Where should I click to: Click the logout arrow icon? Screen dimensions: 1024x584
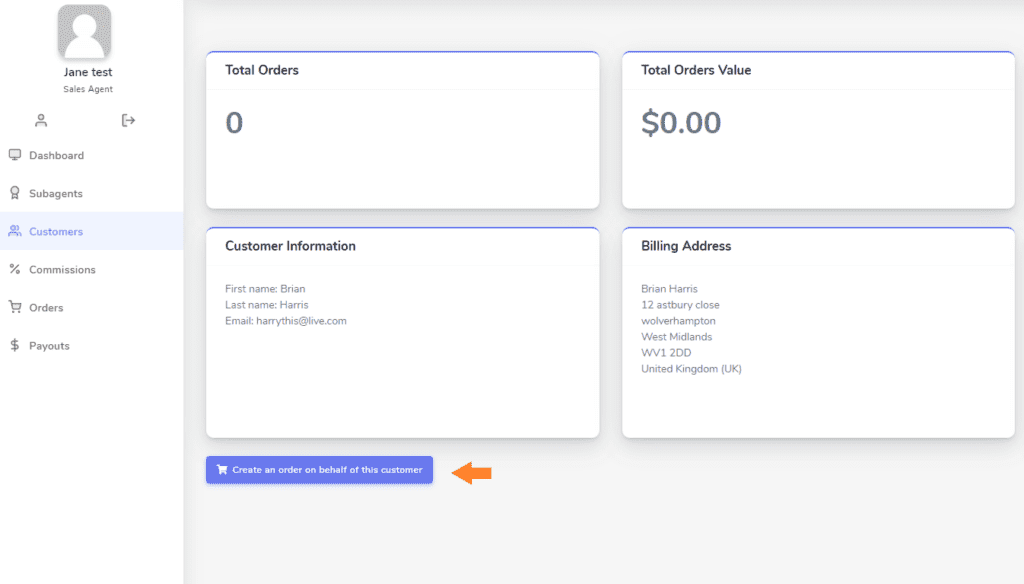point(128,120)
